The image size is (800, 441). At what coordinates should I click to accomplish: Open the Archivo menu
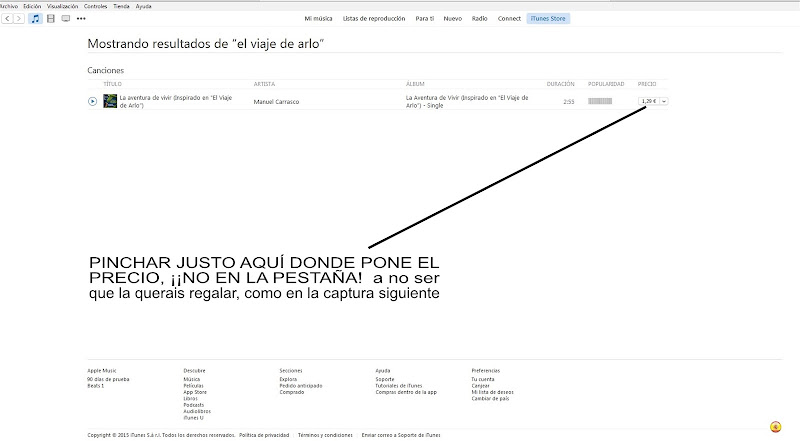click(x=9, y=7)
